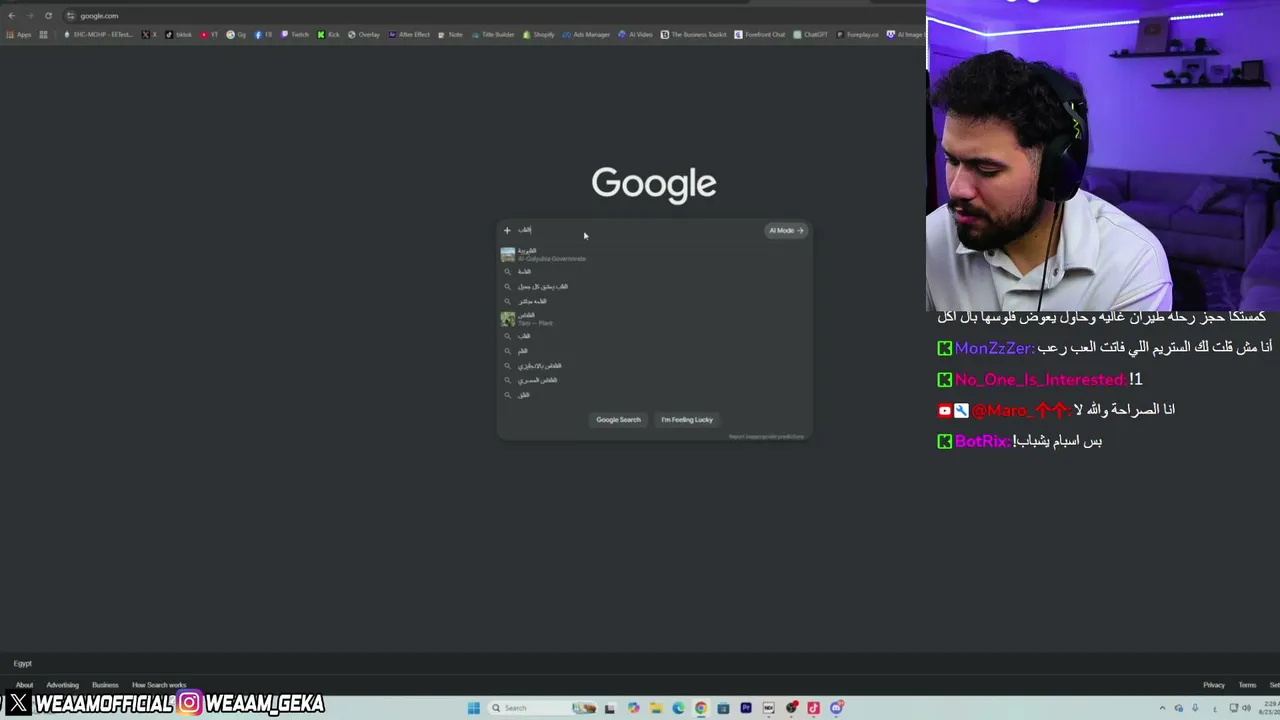Open the EHC-MOHP bookmark
1280x720 pixels.
pos(98,35)
